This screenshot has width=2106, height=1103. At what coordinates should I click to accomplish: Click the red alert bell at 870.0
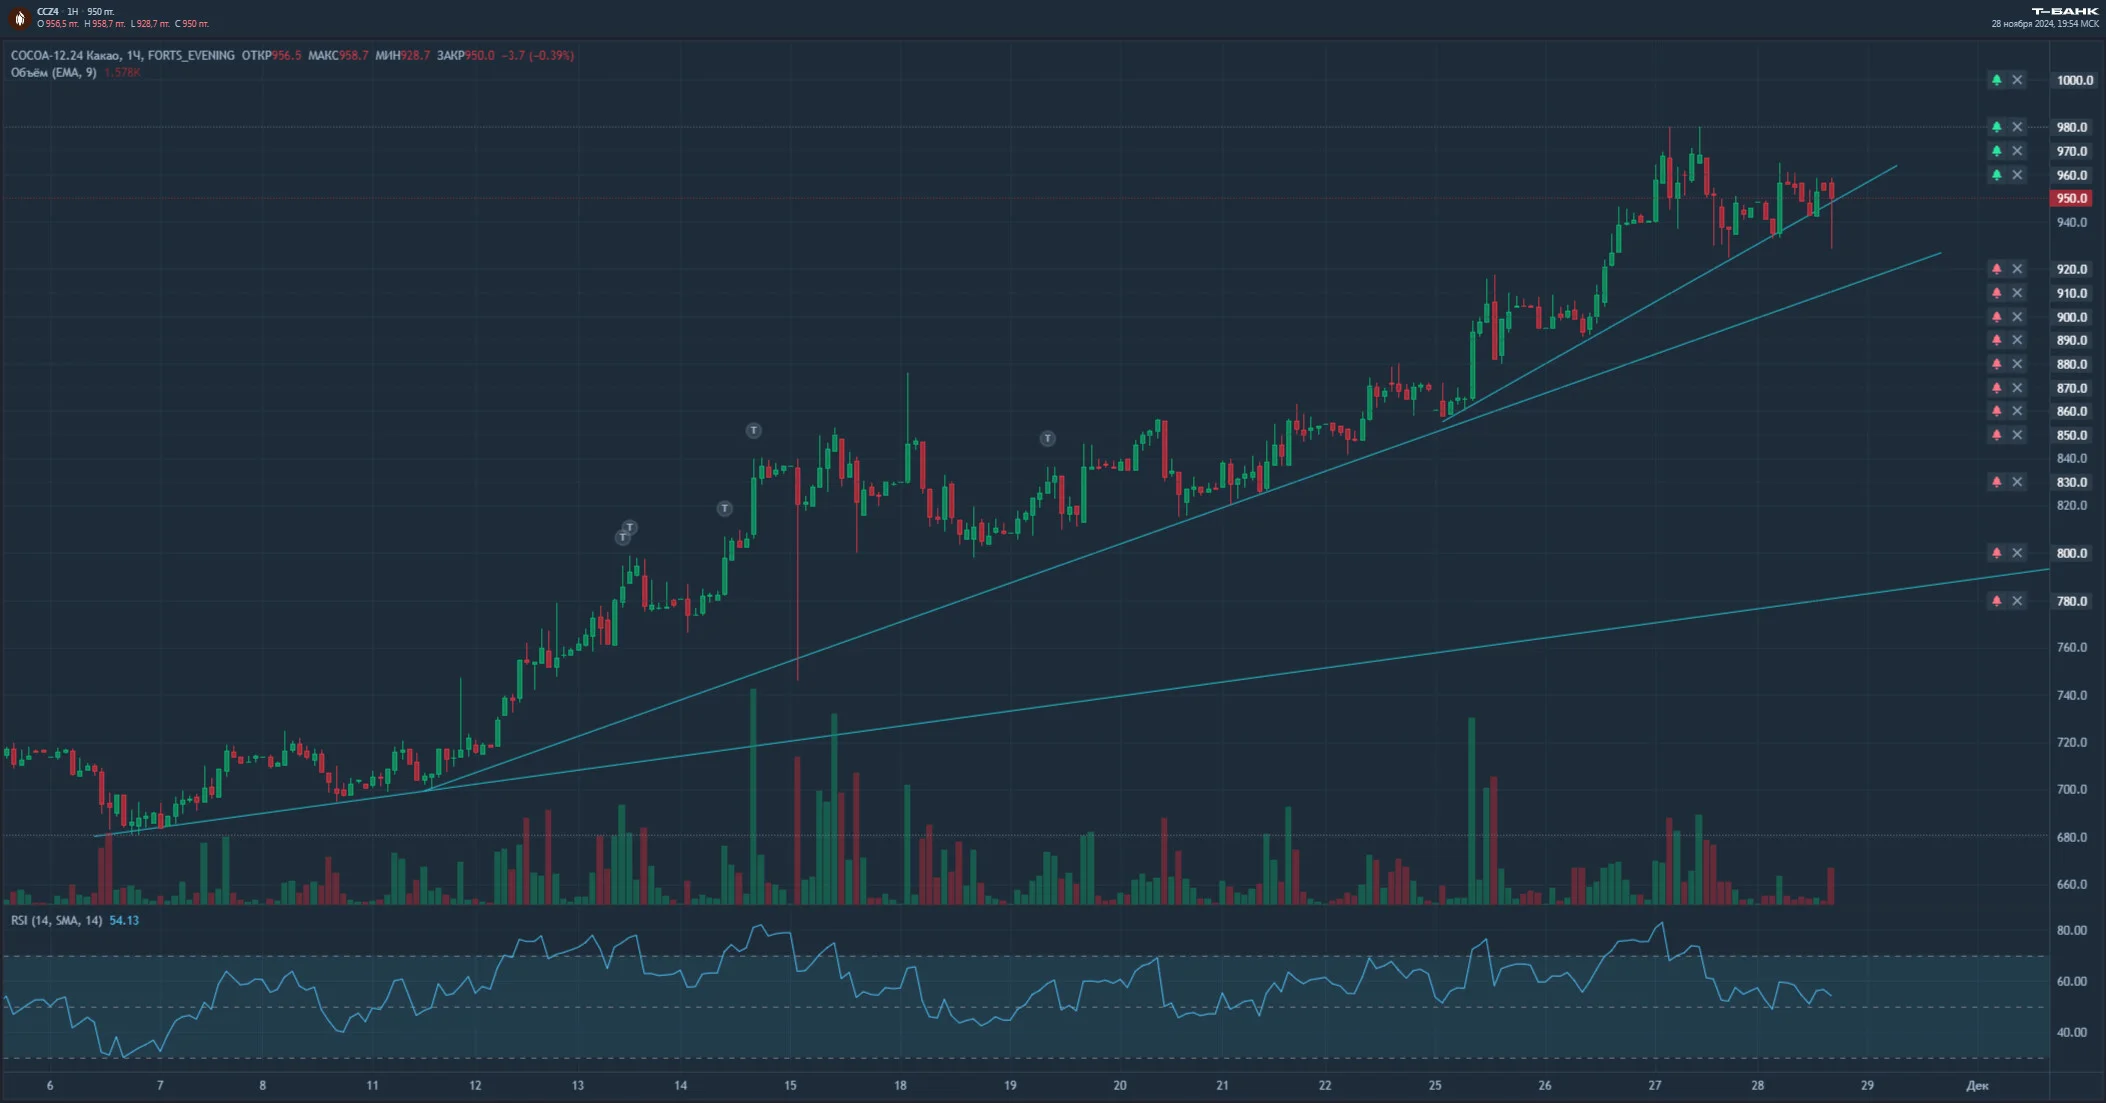coord(1996,388)
